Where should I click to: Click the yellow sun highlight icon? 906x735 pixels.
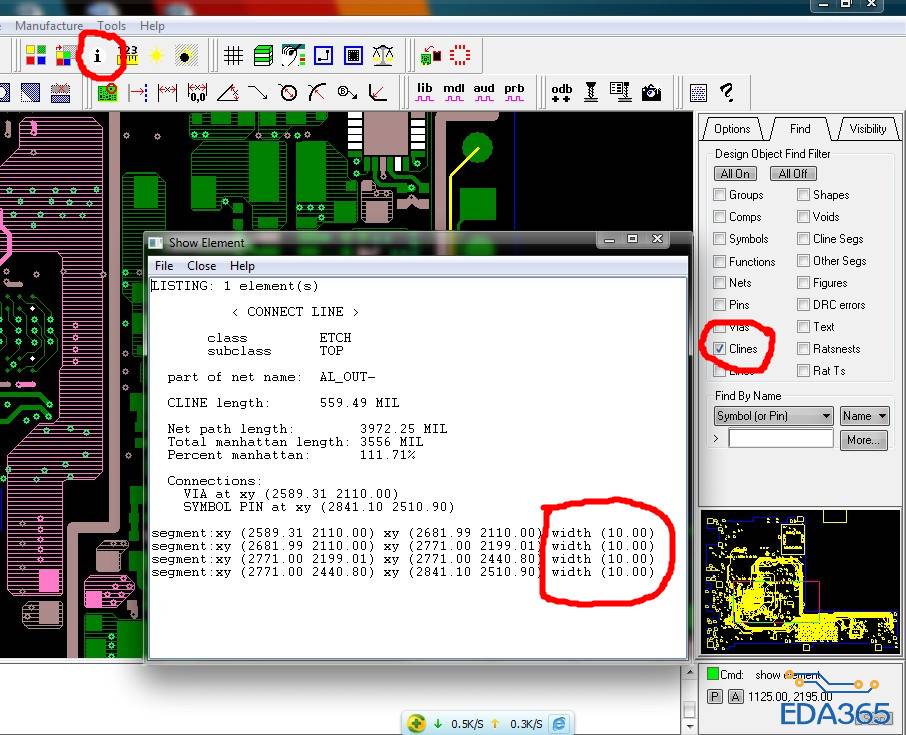[x=156, y=56]
